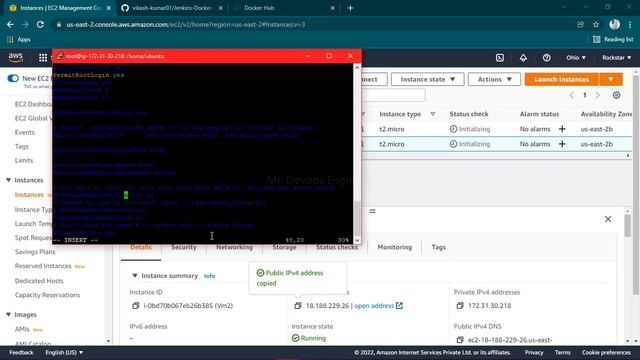Switch to Docker Hub browser tab
Image resolution: width=640 pixels, height=360 pixels.
tap(284, 8)
